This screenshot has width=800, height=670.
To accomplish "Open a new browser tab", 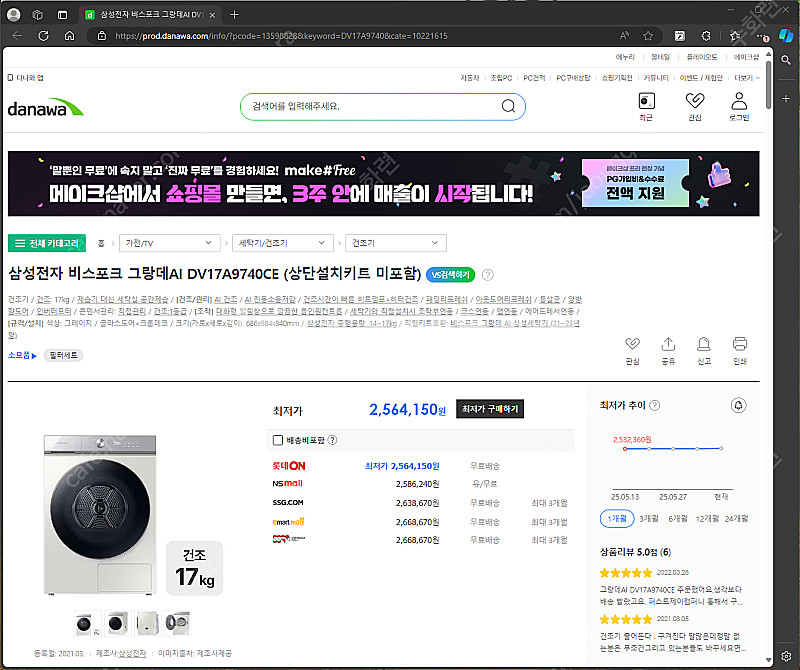I will pyautogui.click(x=234, y=15).
